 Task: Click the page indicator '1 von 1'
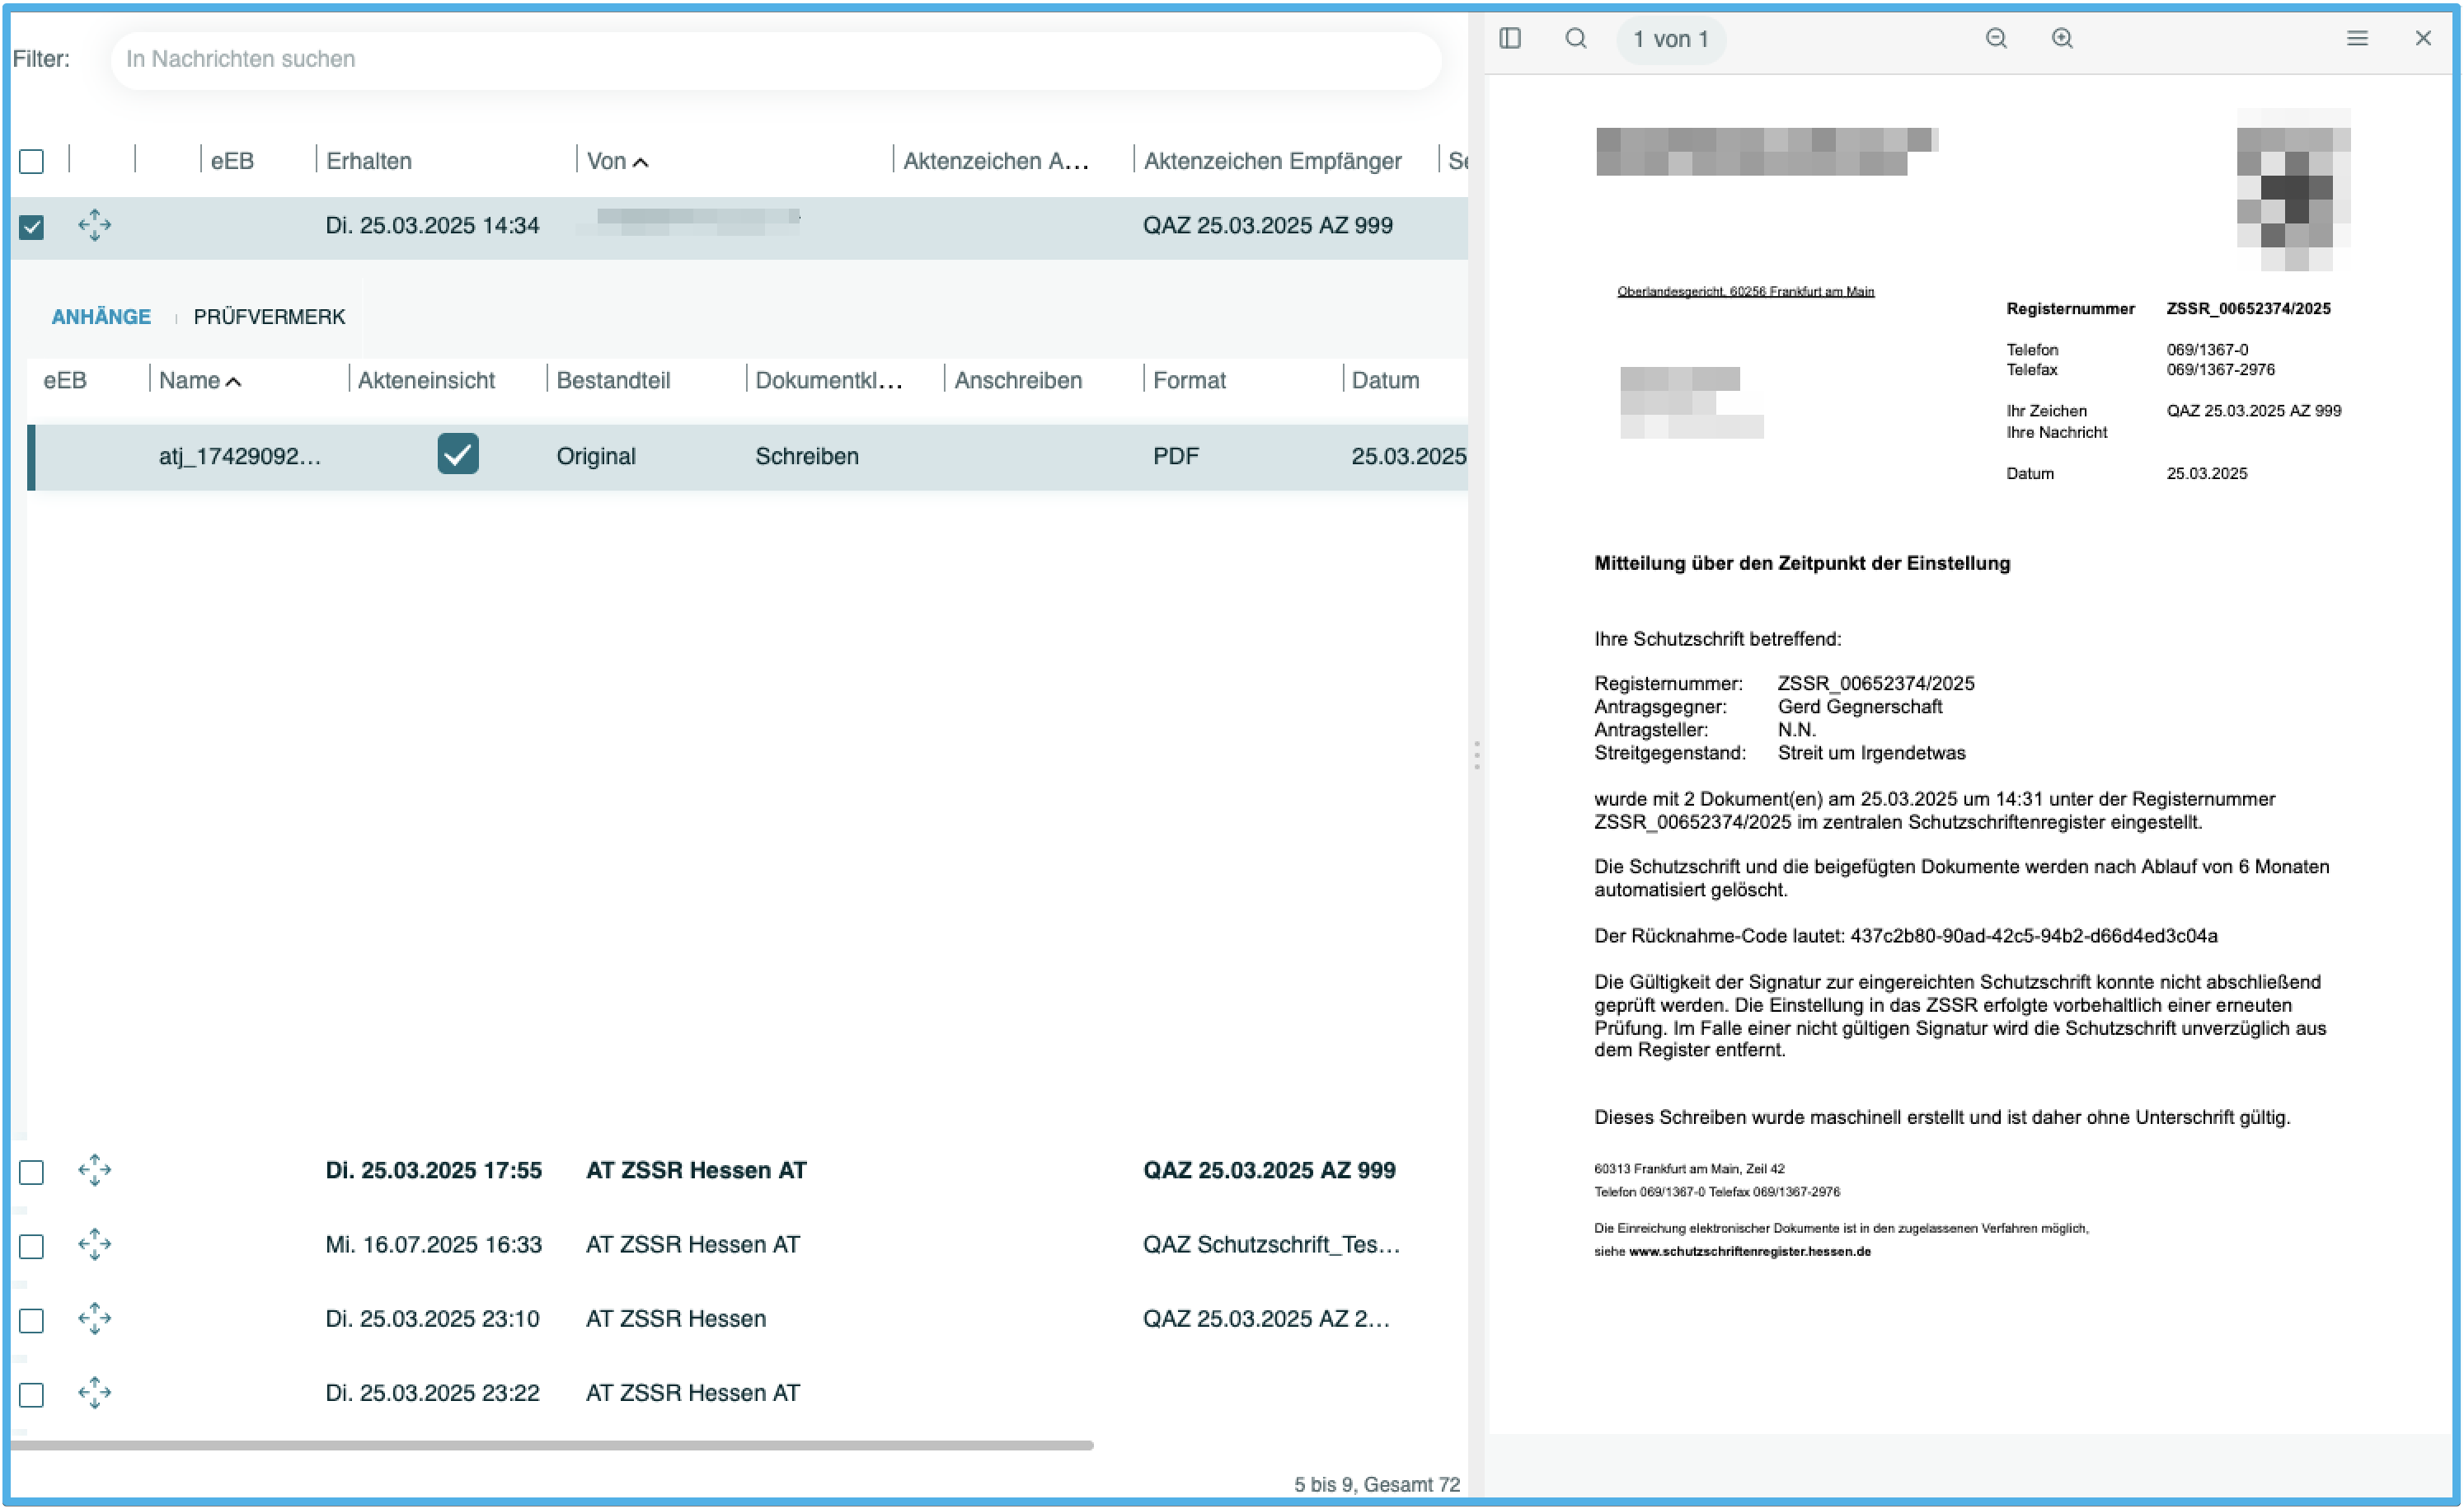(1670, 39)
